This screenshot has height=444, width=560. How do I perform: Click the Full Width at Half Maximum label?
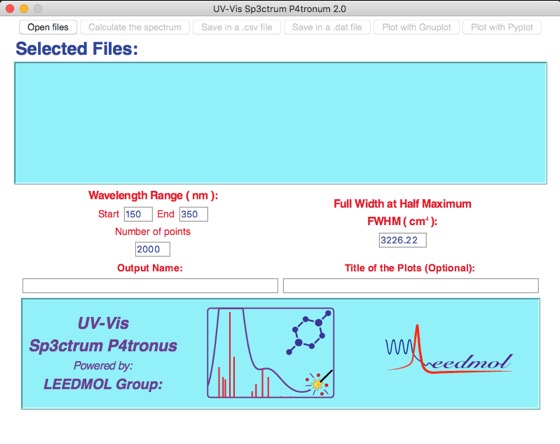(402, 204)
